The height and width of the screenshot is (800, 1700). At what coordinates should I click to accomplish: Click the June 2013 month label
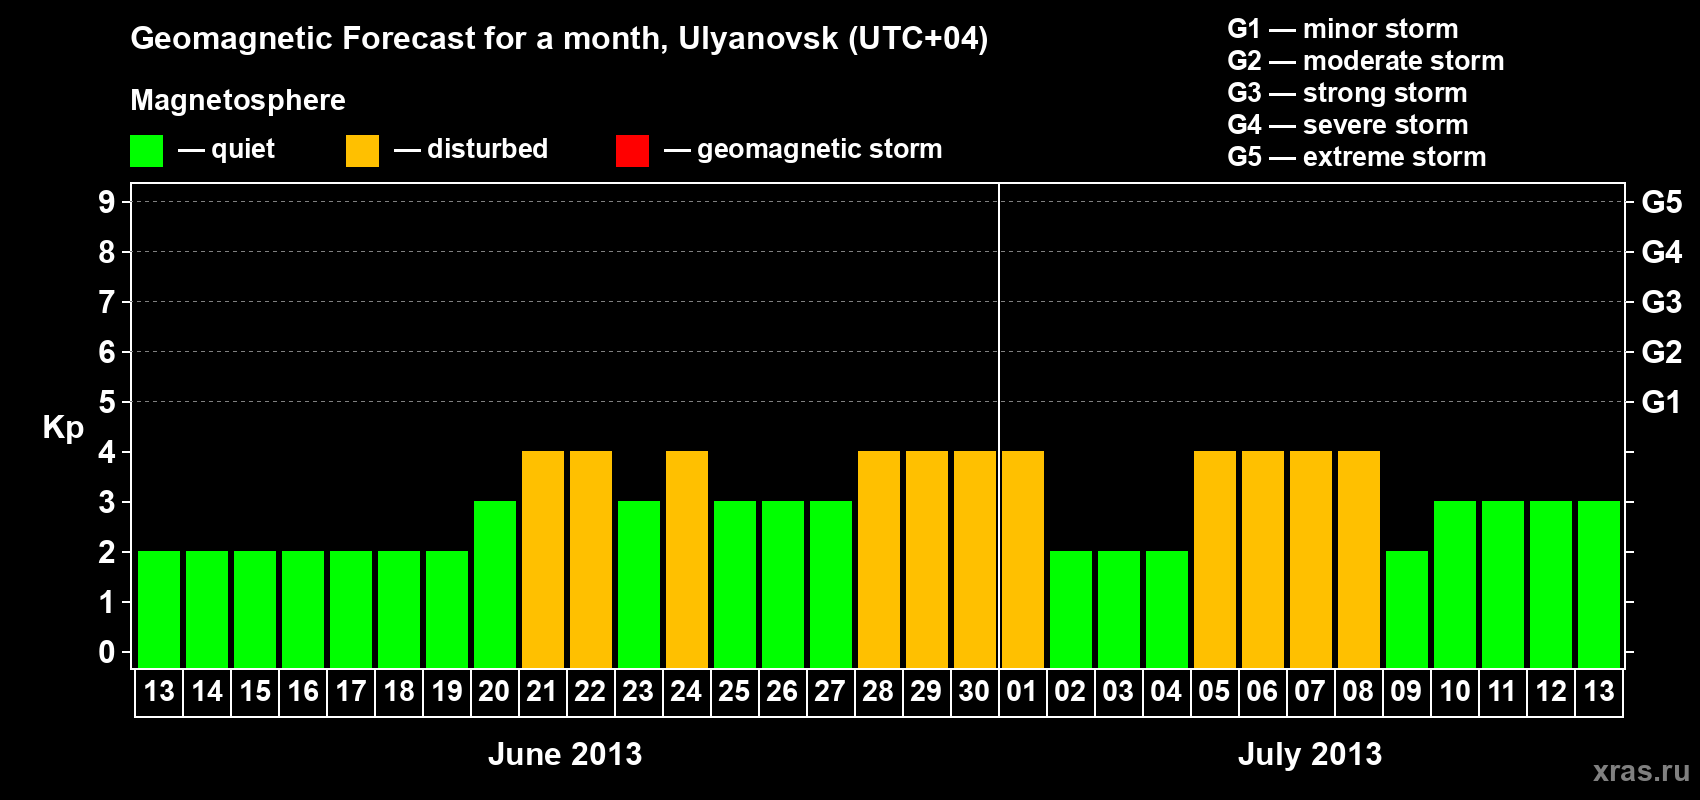tap(565, 754)
